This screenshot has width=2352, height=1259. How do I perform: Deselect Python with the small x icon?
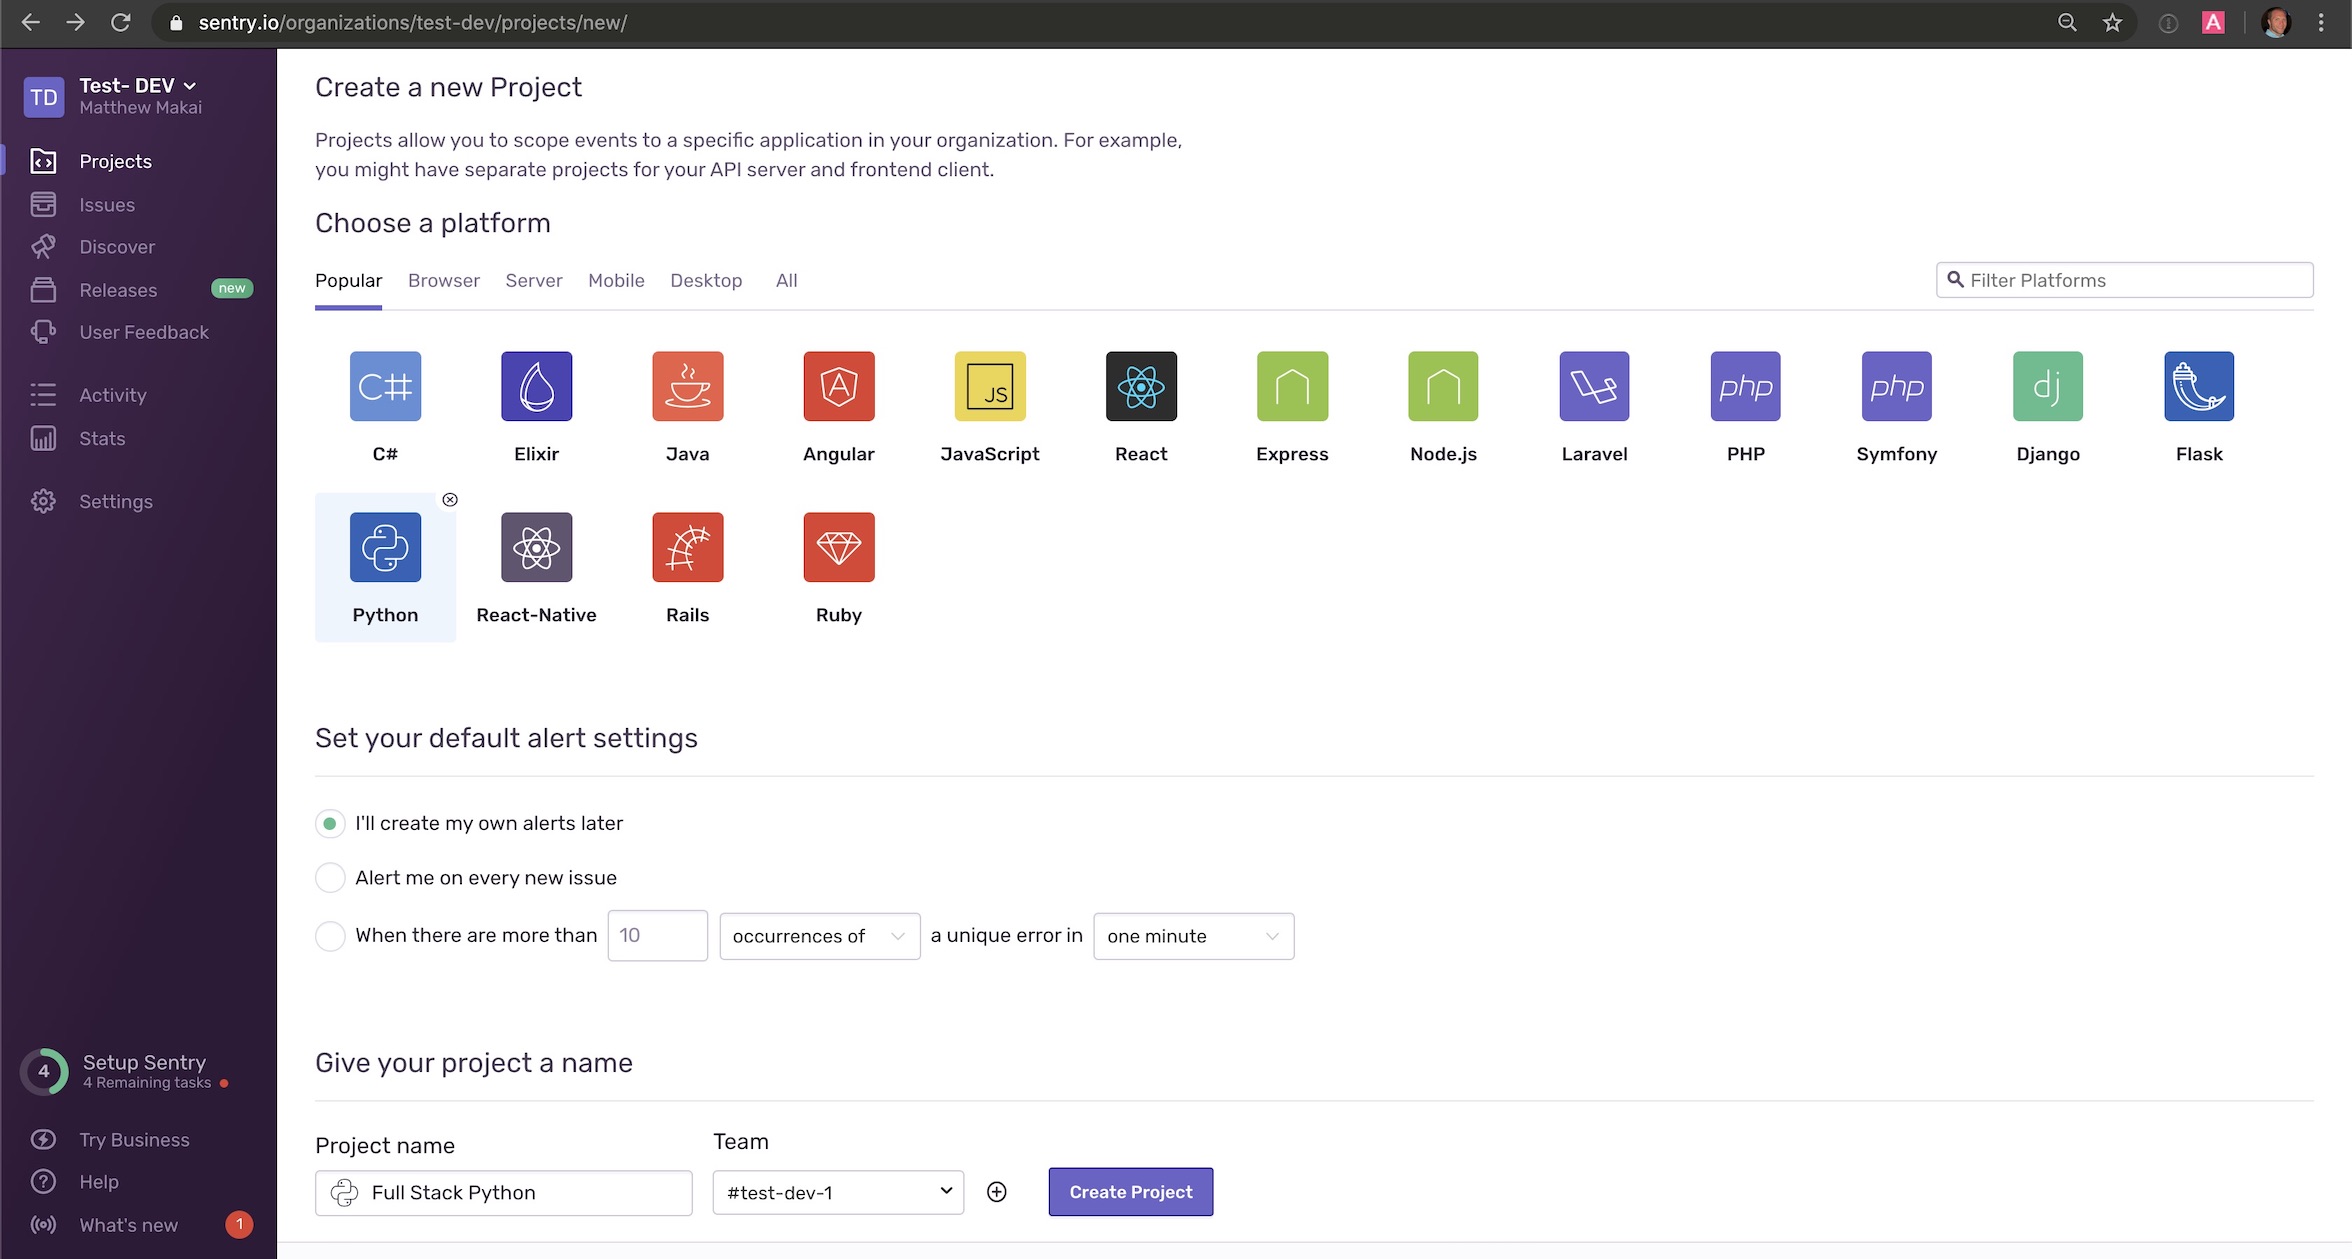(450, 500)
